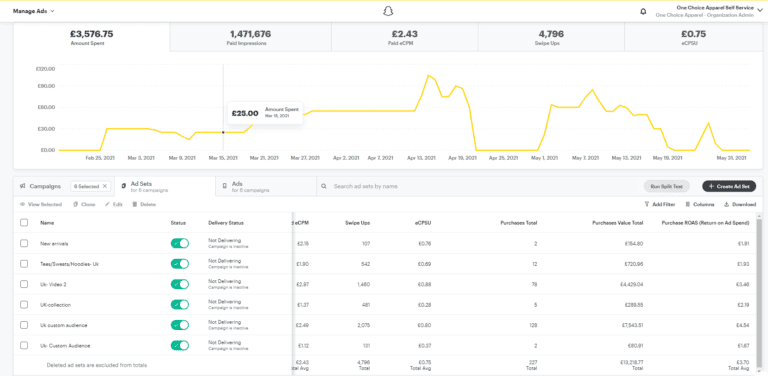
Task: Sort by the Name column header
Action: [47, 223]
